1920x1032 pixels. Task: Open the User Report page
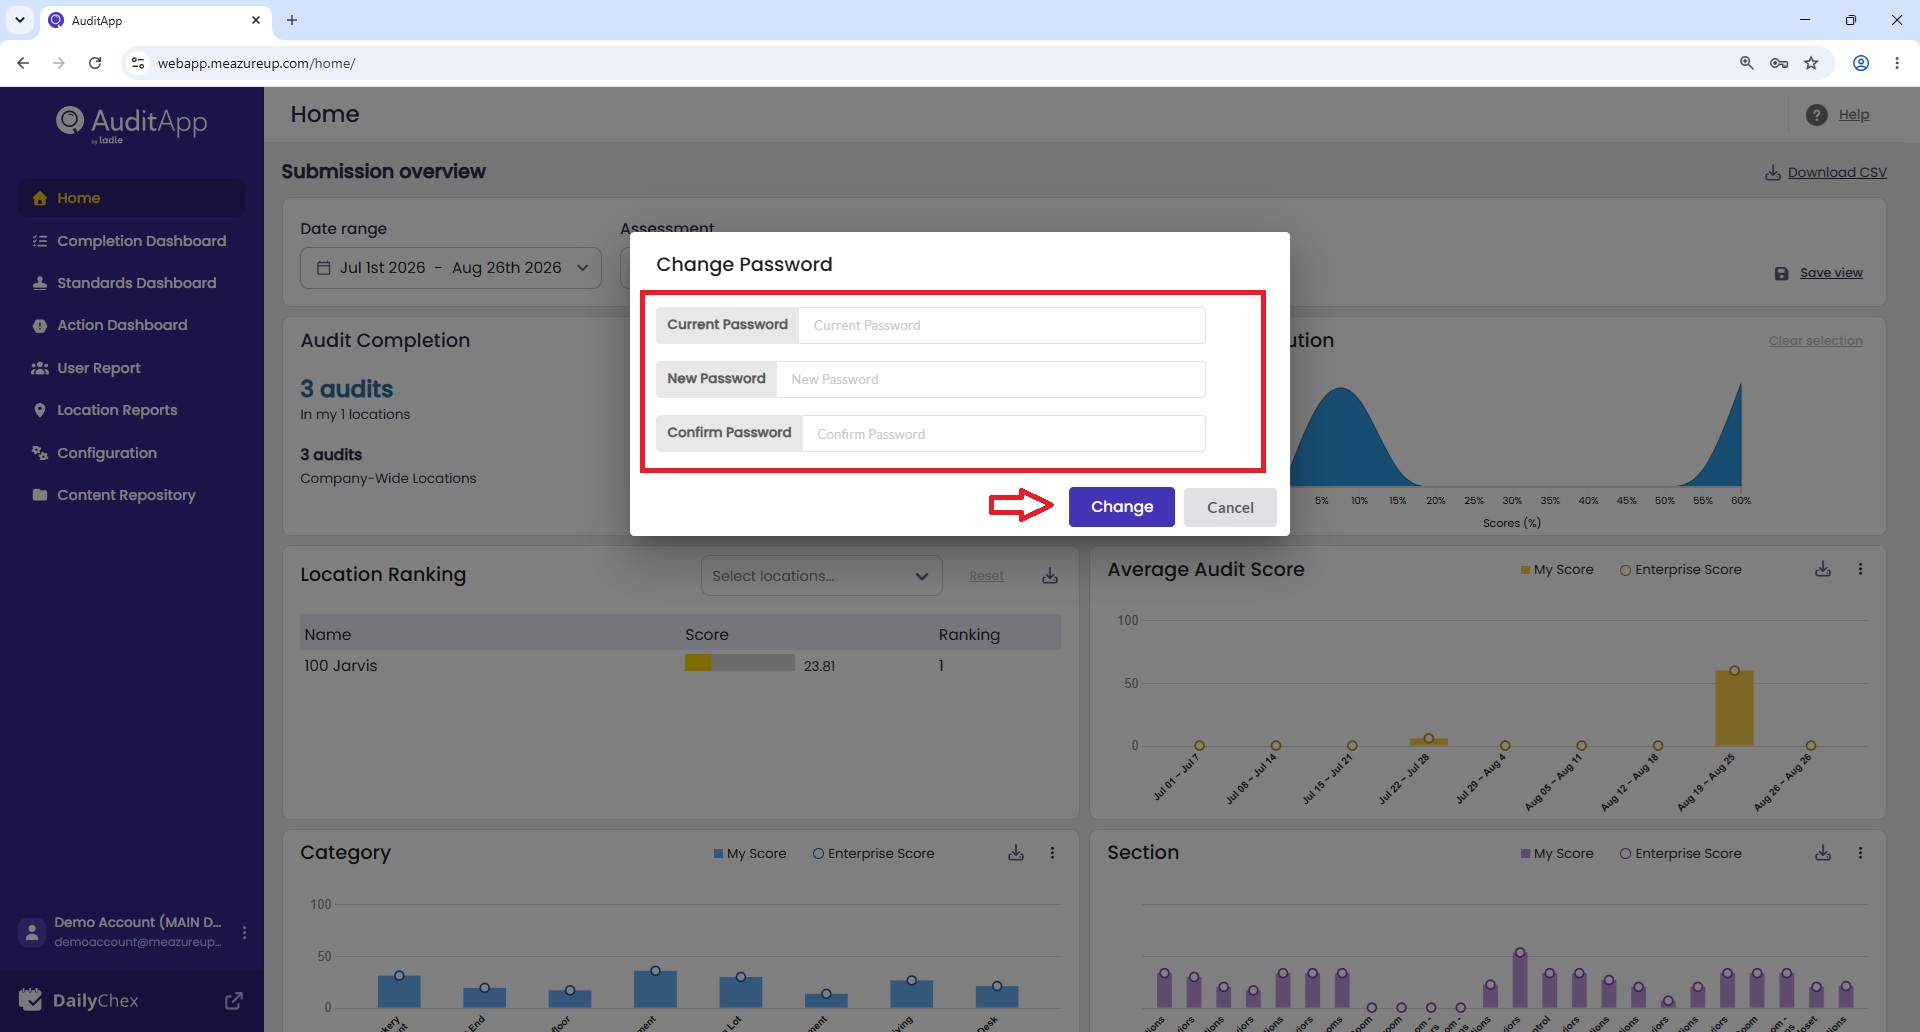(x=131, y=368)
